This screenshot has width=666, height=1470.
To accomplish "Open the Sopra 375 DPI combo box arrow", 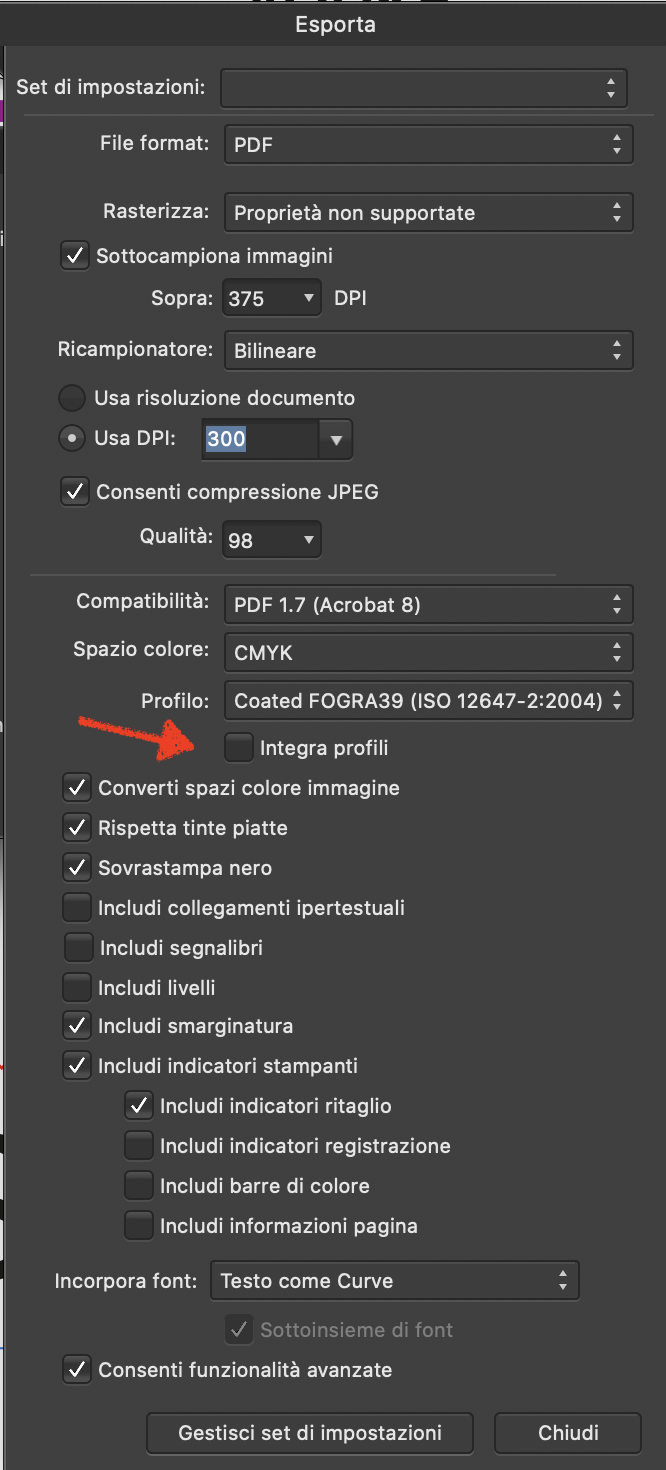I will tap(308, 298).
